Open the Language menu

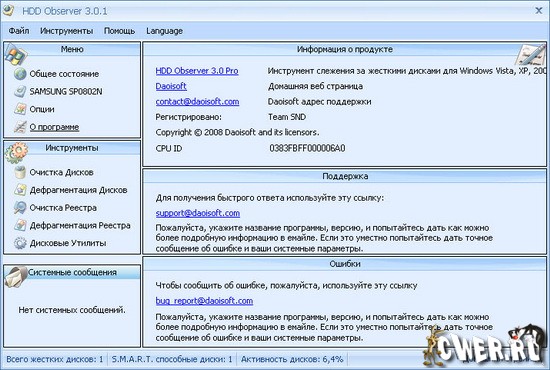[x=165, y=31]
